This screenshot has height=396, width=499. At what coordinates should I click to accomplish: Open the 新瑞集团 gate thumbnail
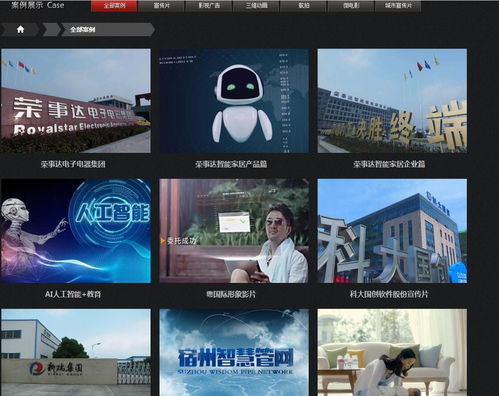tap(76, 352)
